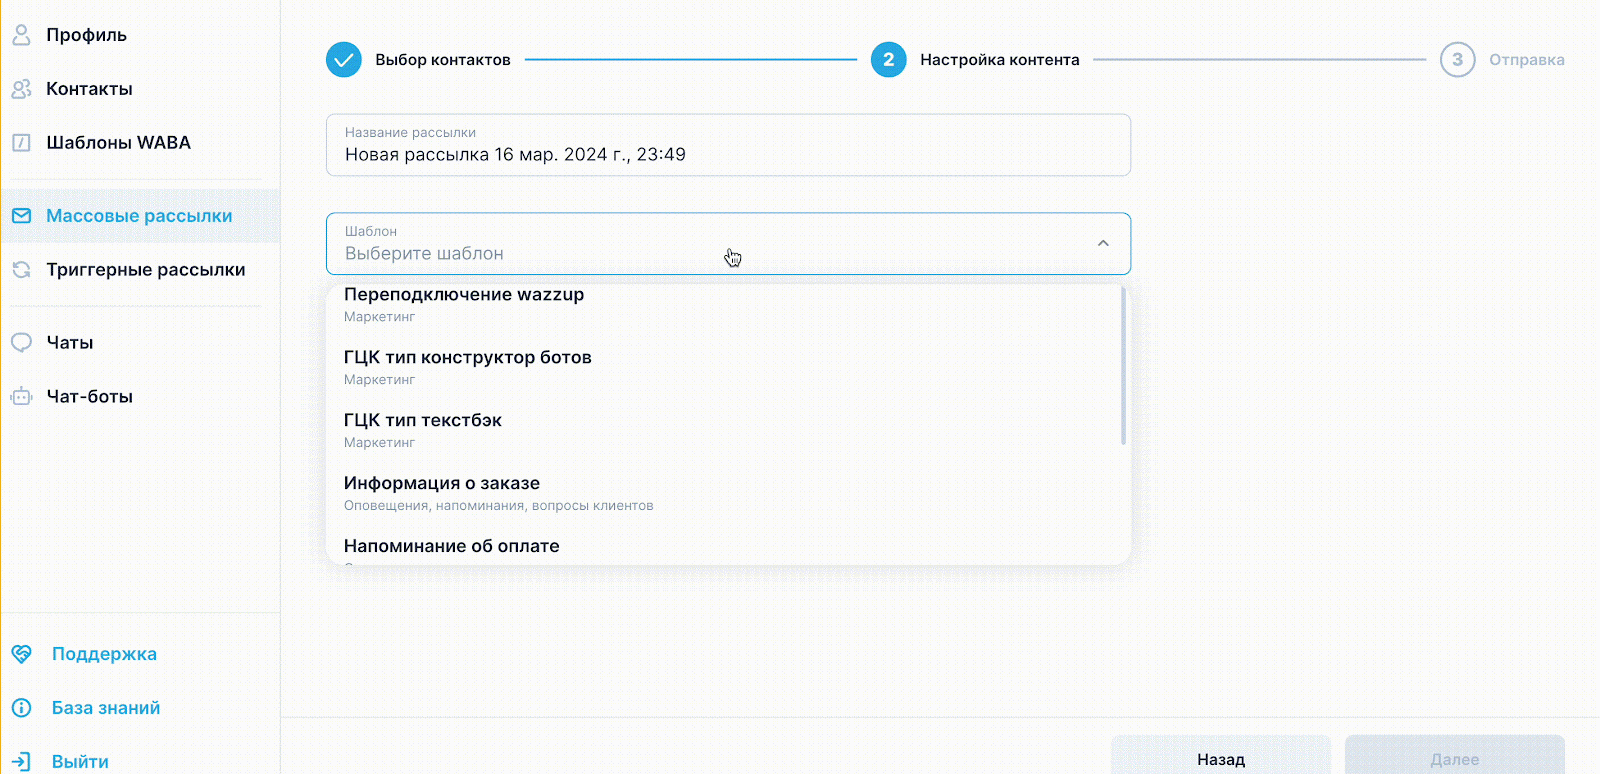Open Поддержка link

pyautogui.click(x=104, y=654)
